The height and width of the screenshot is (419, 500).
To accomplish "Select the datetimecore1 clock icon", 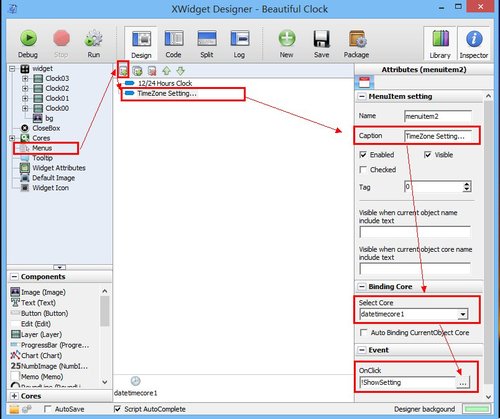I will [135, 381].
